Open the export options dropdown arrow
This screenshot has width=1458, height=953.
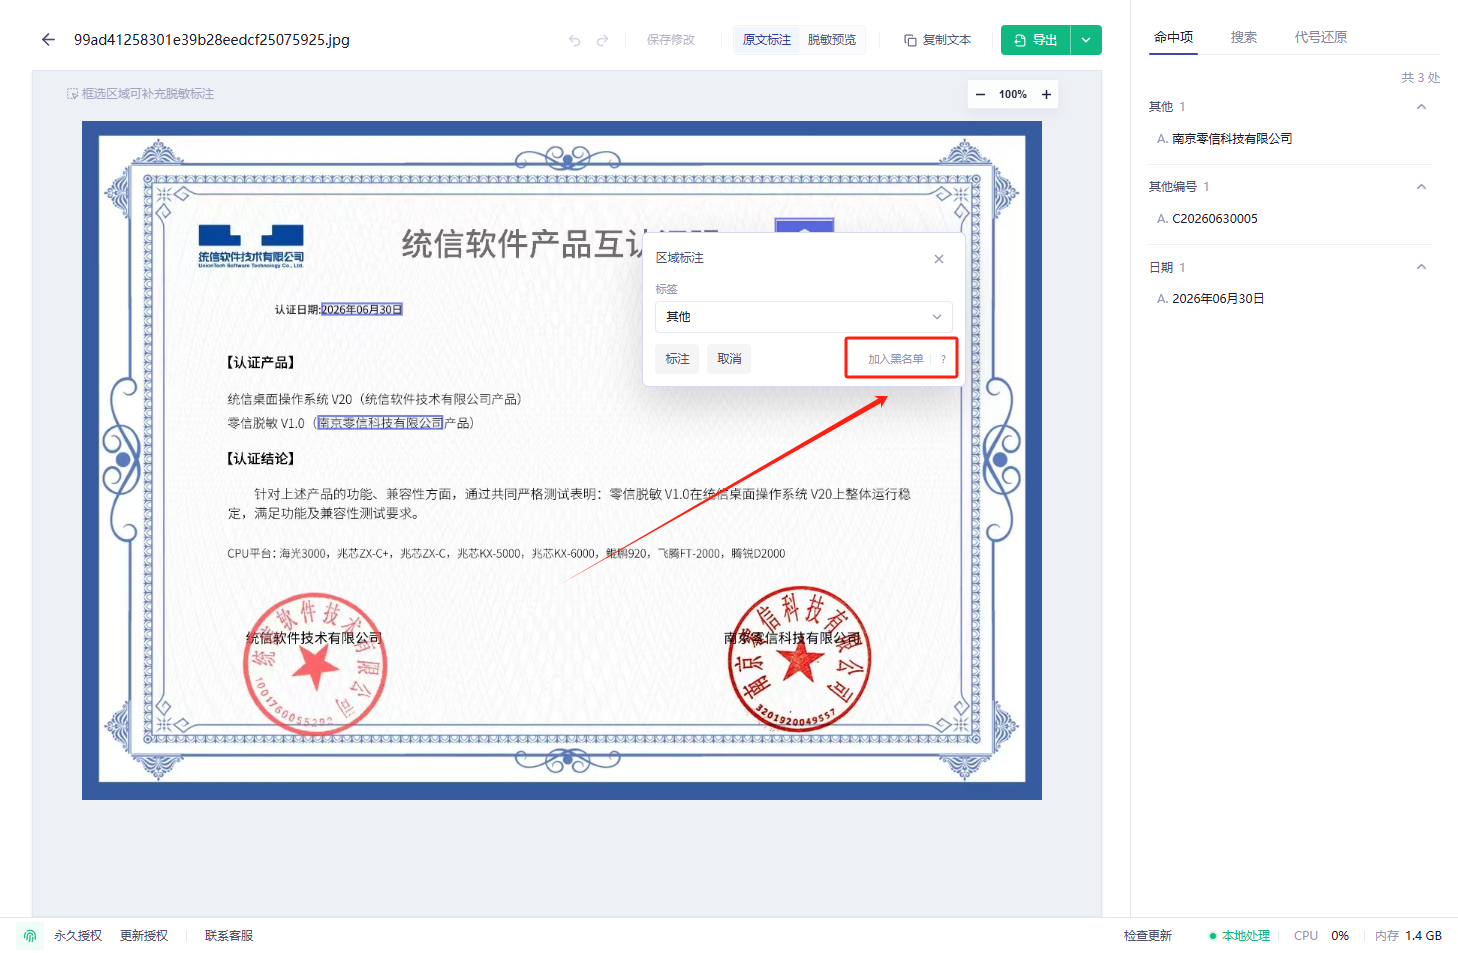1086,40
